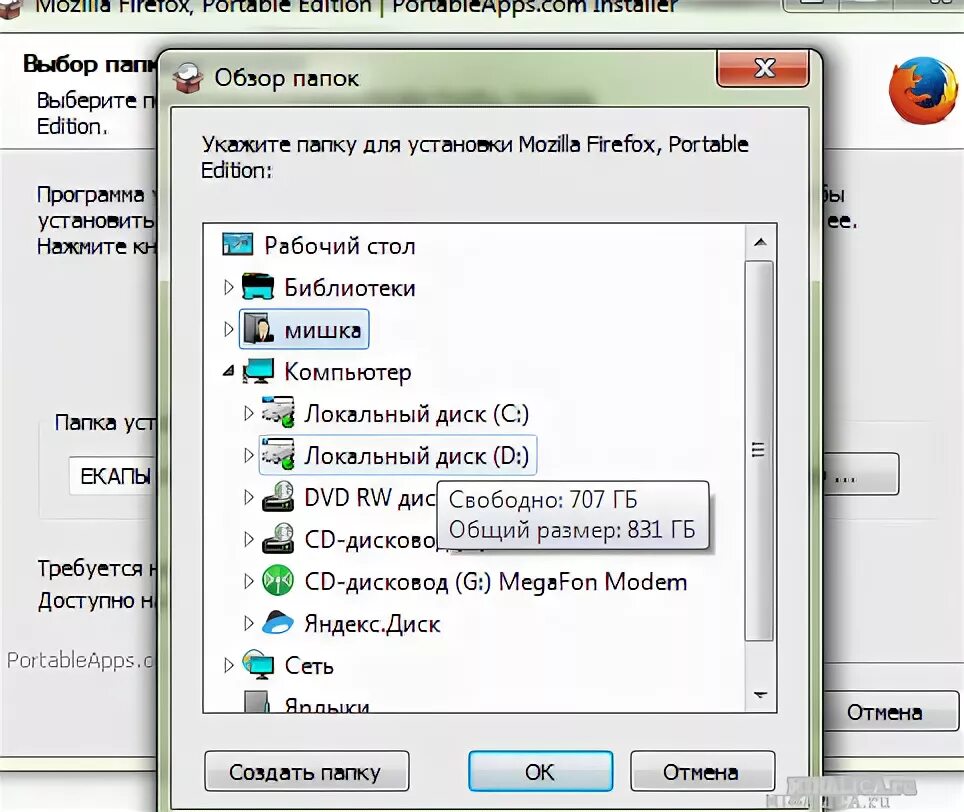Image resolution: width=964 pixels, height=812 pixels.
Task: Select the мишка folder label
Action: 323,330
